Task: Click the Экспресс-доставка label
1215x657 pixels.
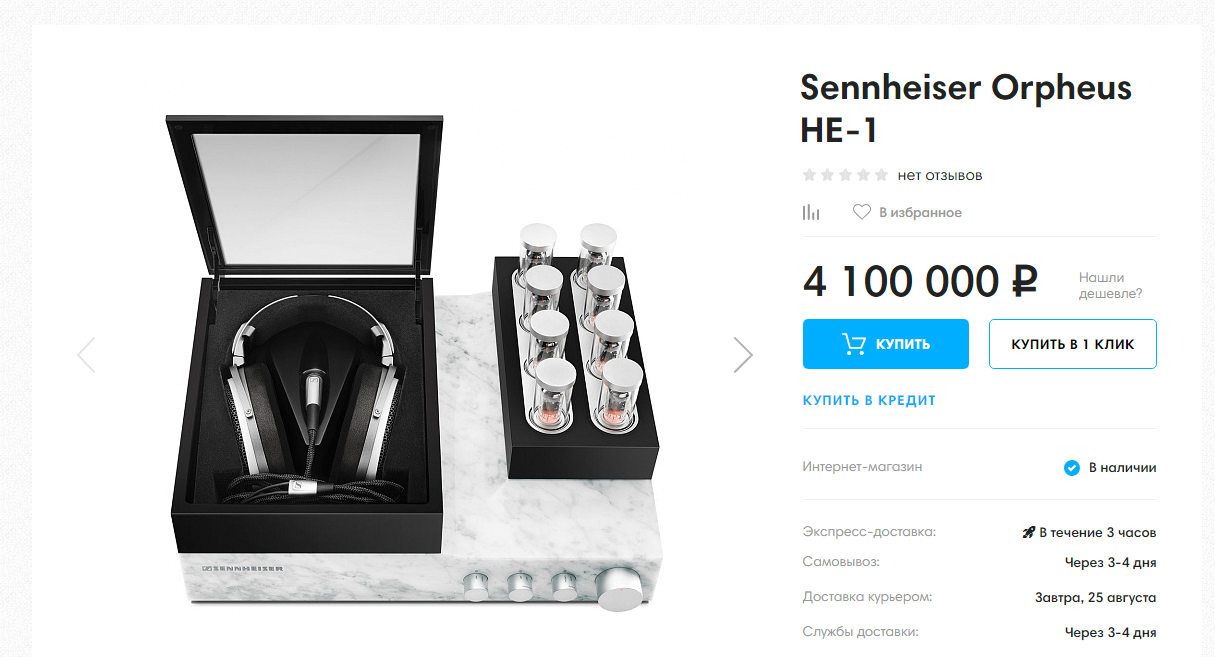Action: (869, 532)
